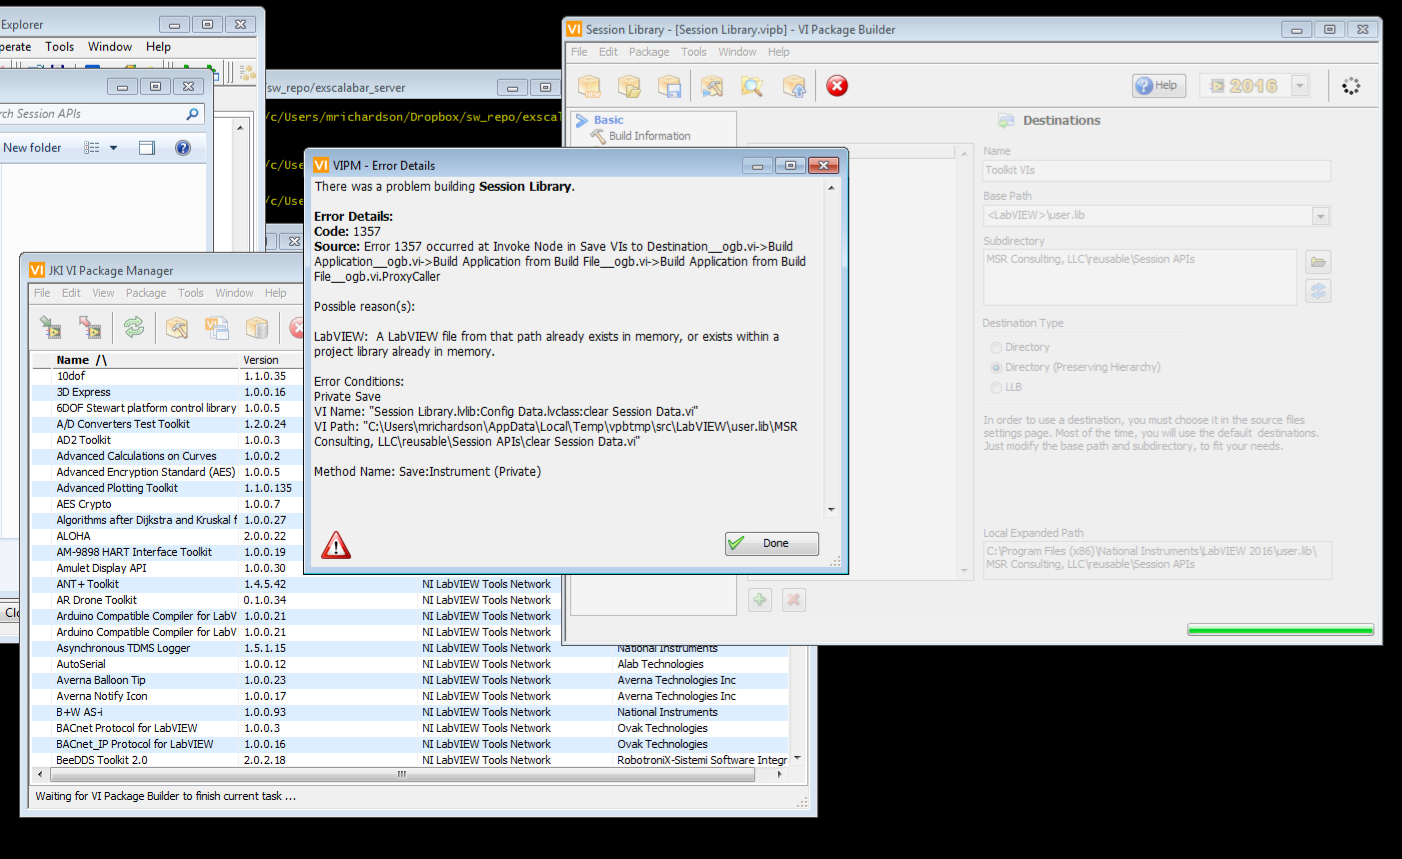This screenshot has width=1402, height=859.
Task: Select the LLB destination type radio button
Action: (996, 387)
